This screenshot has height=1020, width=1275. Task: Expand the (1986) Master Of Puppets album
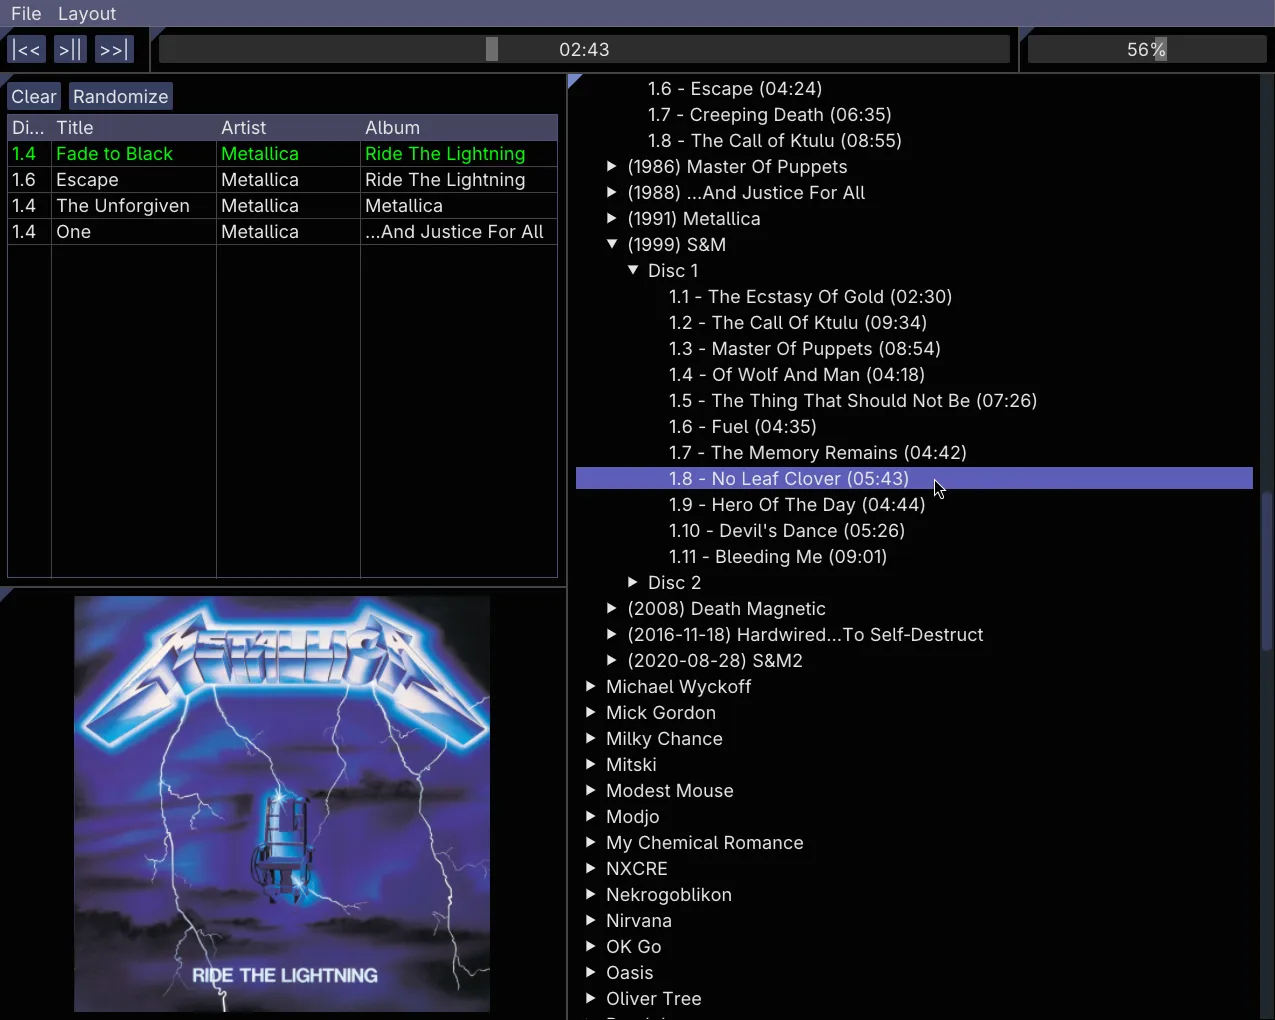612,166
